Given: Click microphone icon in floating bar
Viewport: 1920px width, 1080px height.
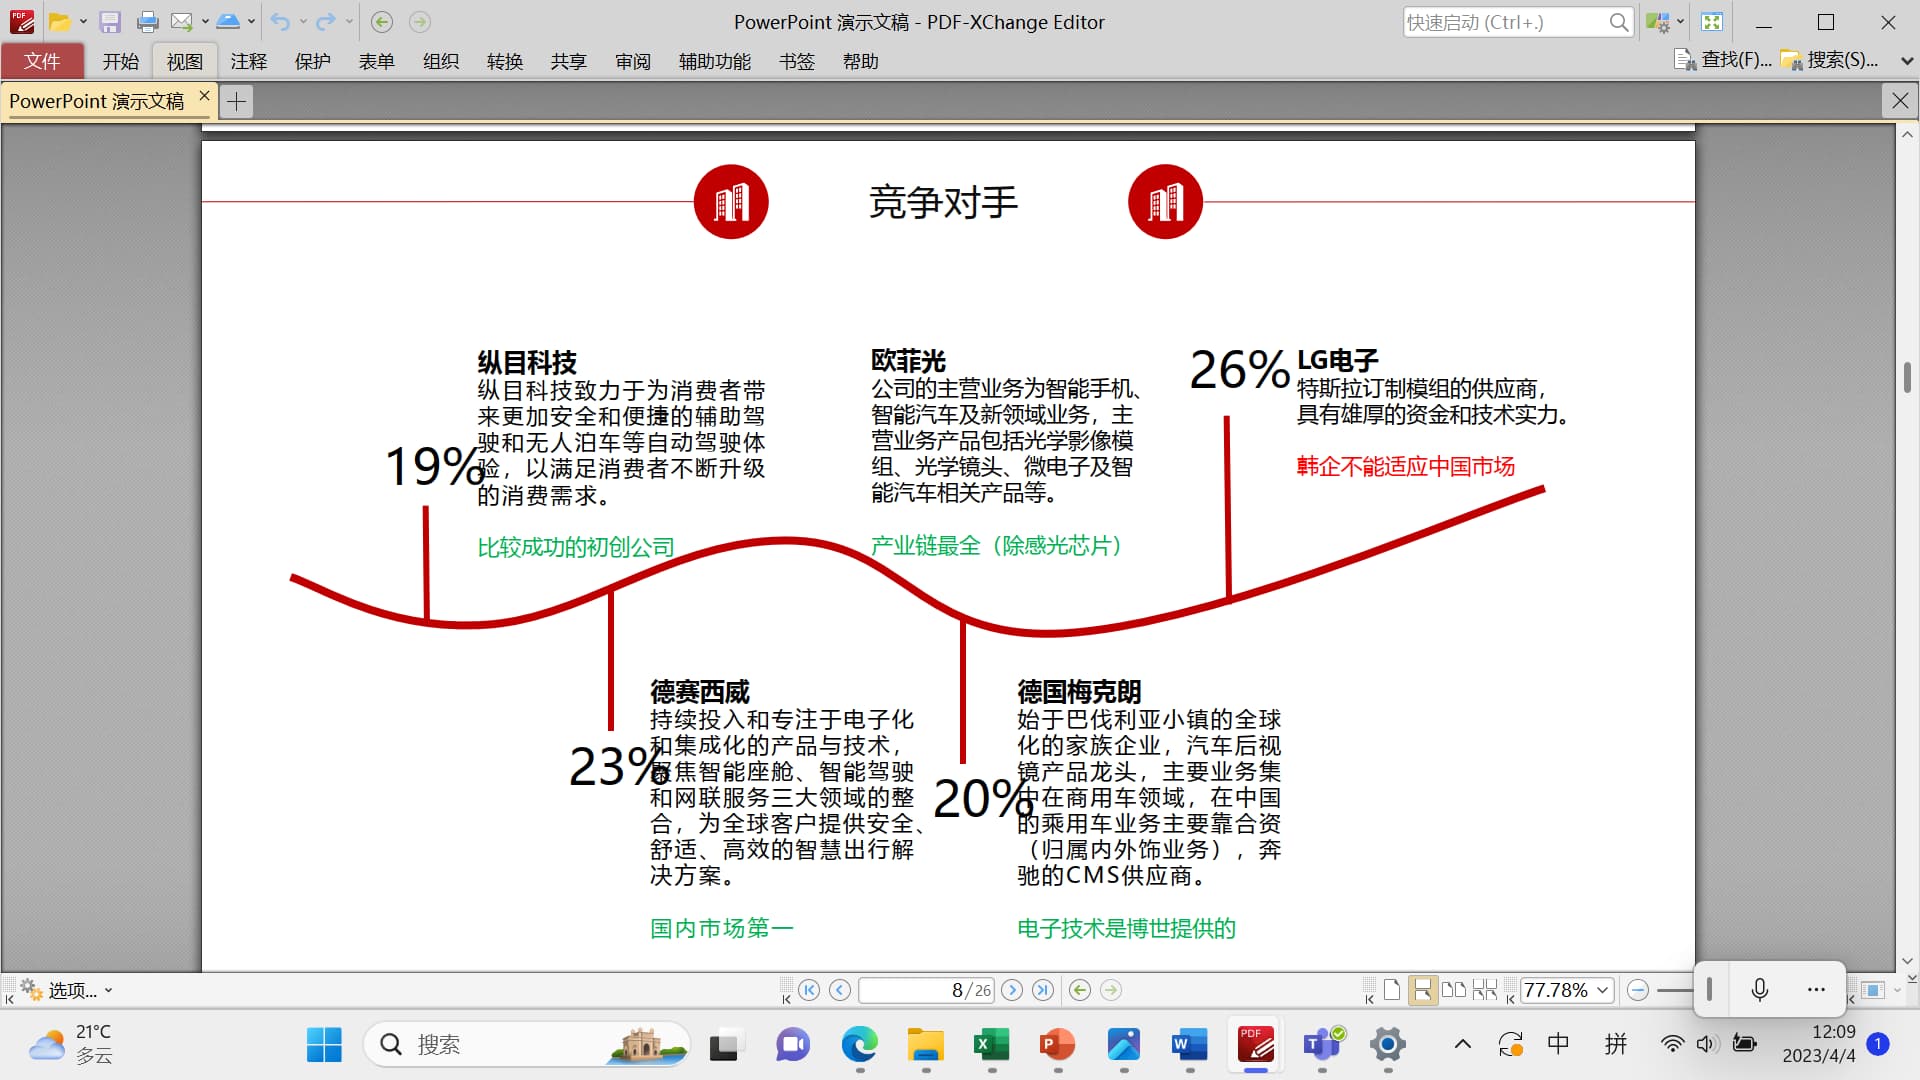Looking at the screenshot, I should 1760,990.
